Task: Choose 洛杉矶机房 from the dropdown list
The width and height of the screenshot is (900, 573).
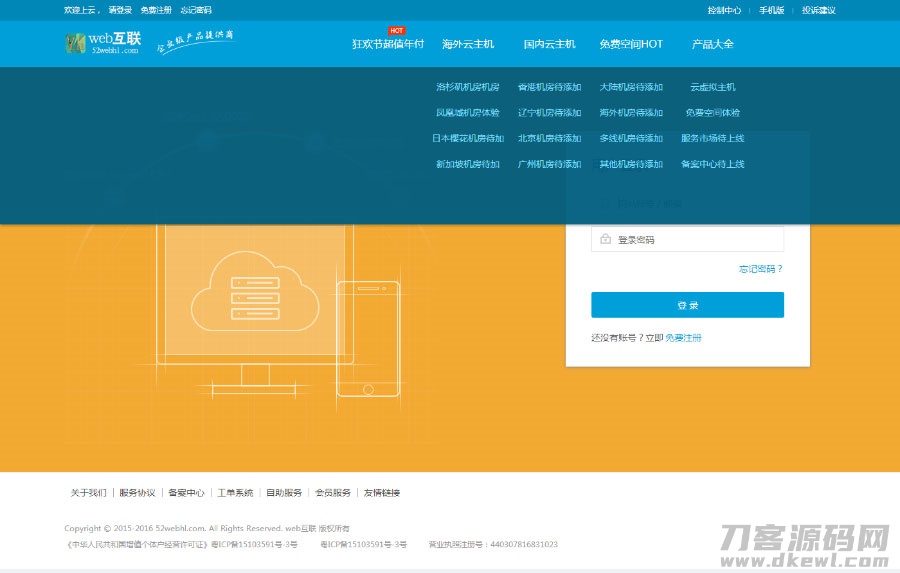Action: (467, 87)
